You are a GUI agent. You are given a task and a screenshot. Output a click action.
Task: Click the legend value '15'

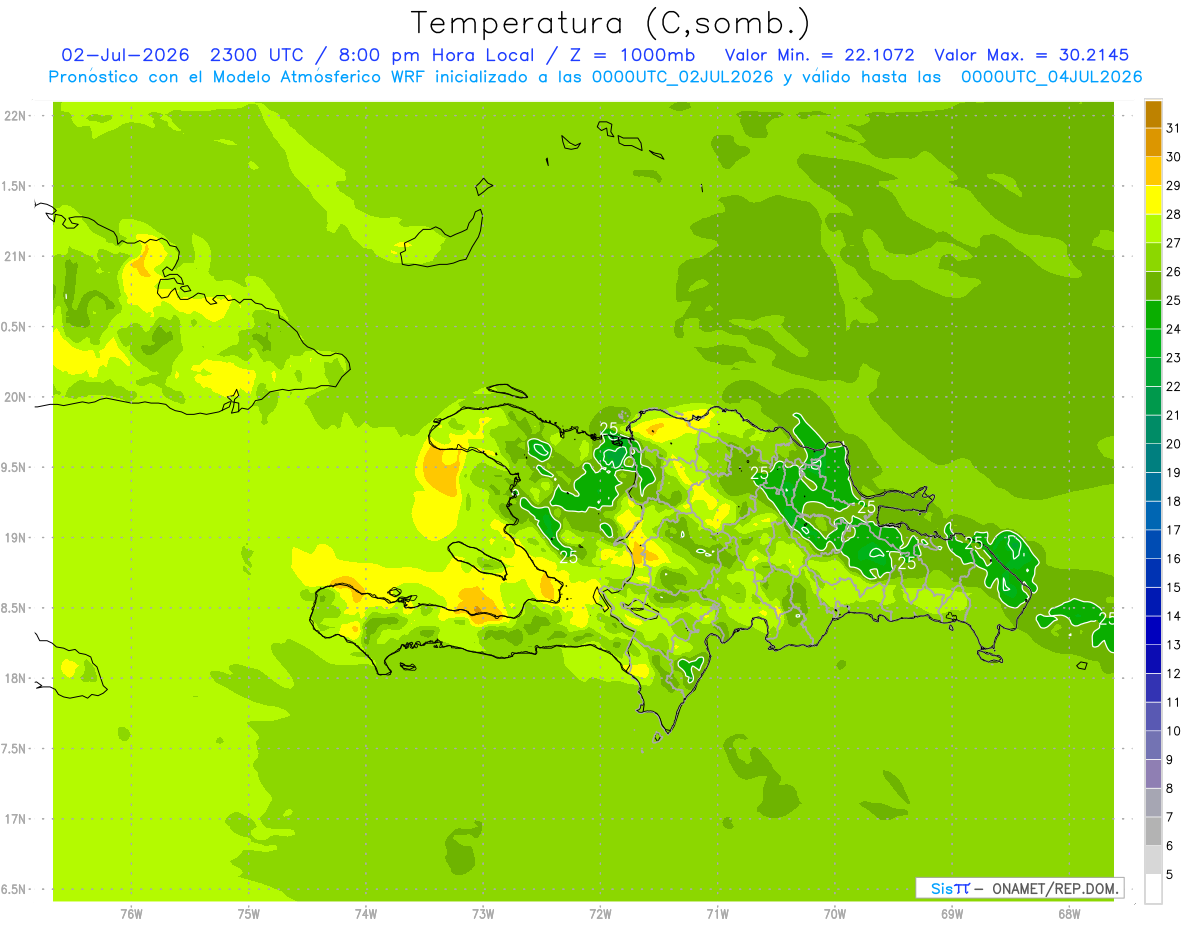[1174, 587]
